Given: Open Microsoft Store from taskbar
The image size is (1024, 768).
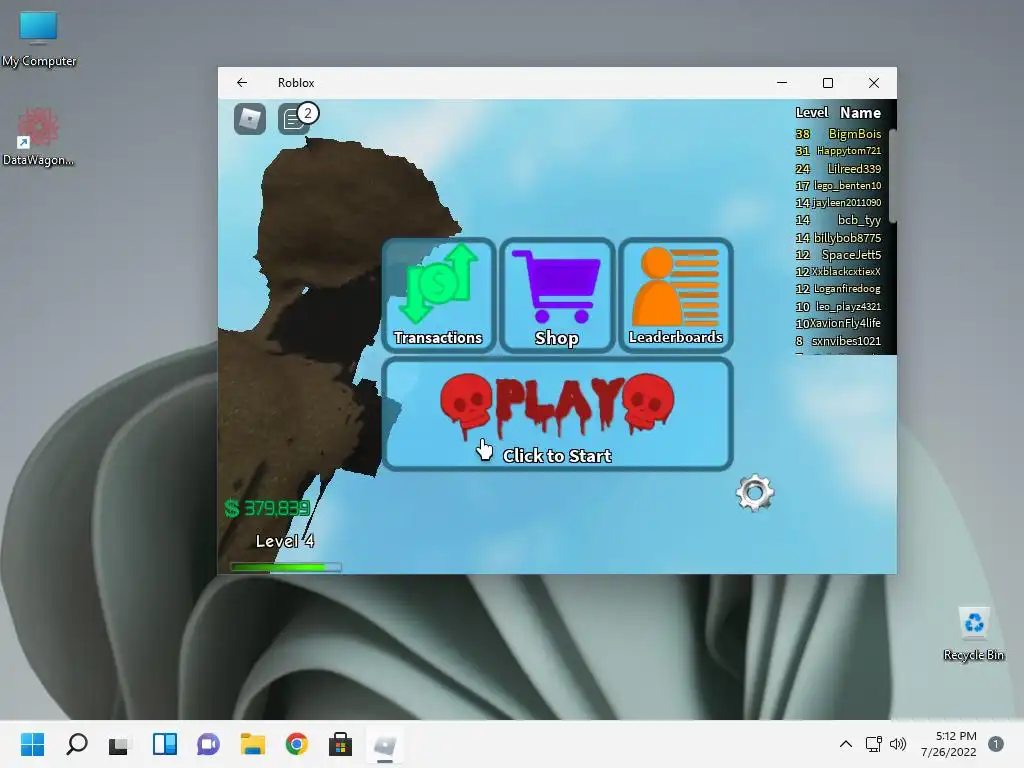Looking at the screenshot, I should (340, 744).
